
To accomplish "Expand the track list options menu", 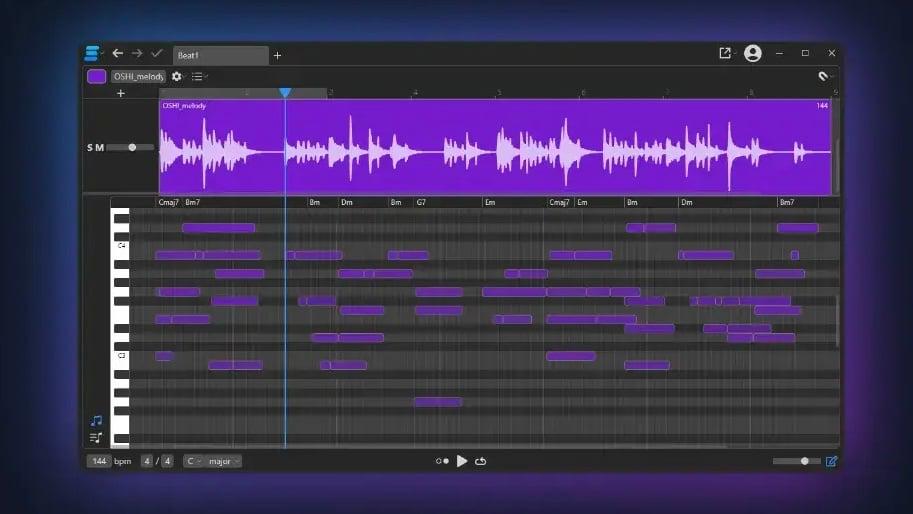I will pyautogui.click(x=199, y=76).
